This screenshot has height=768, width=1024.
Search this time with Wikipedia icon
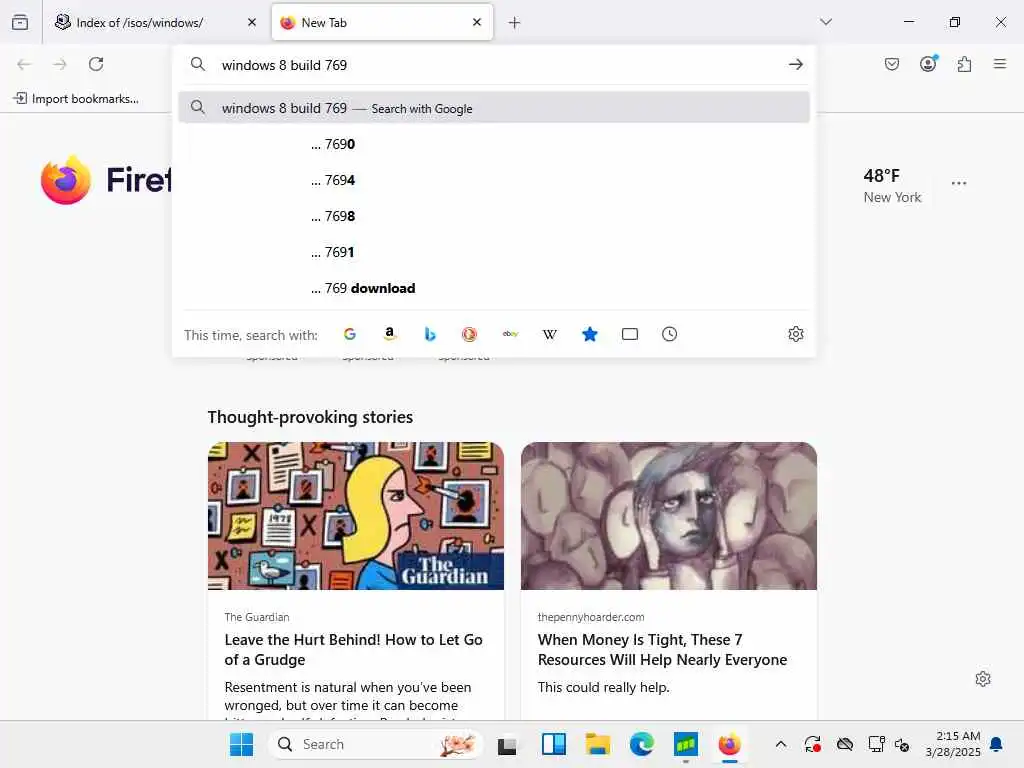pos(550,334)
